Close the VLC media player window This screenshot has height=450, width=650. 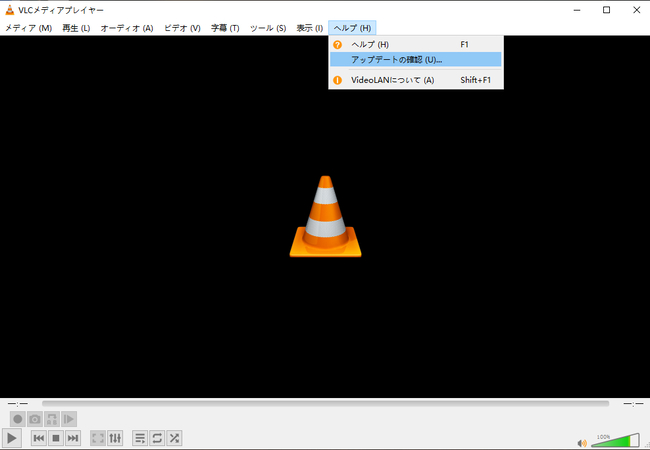636,10
